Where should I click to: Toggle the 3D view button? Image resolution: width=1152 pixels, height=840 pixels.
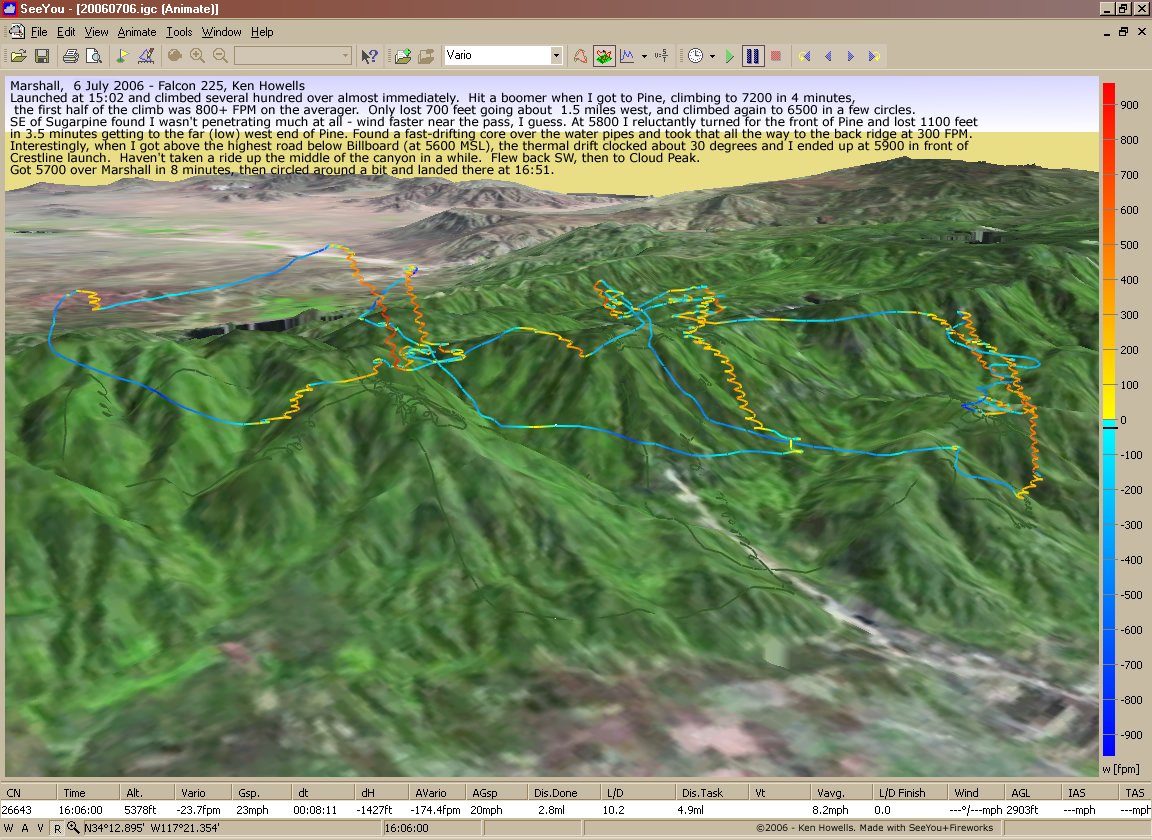tap(604, 56)
